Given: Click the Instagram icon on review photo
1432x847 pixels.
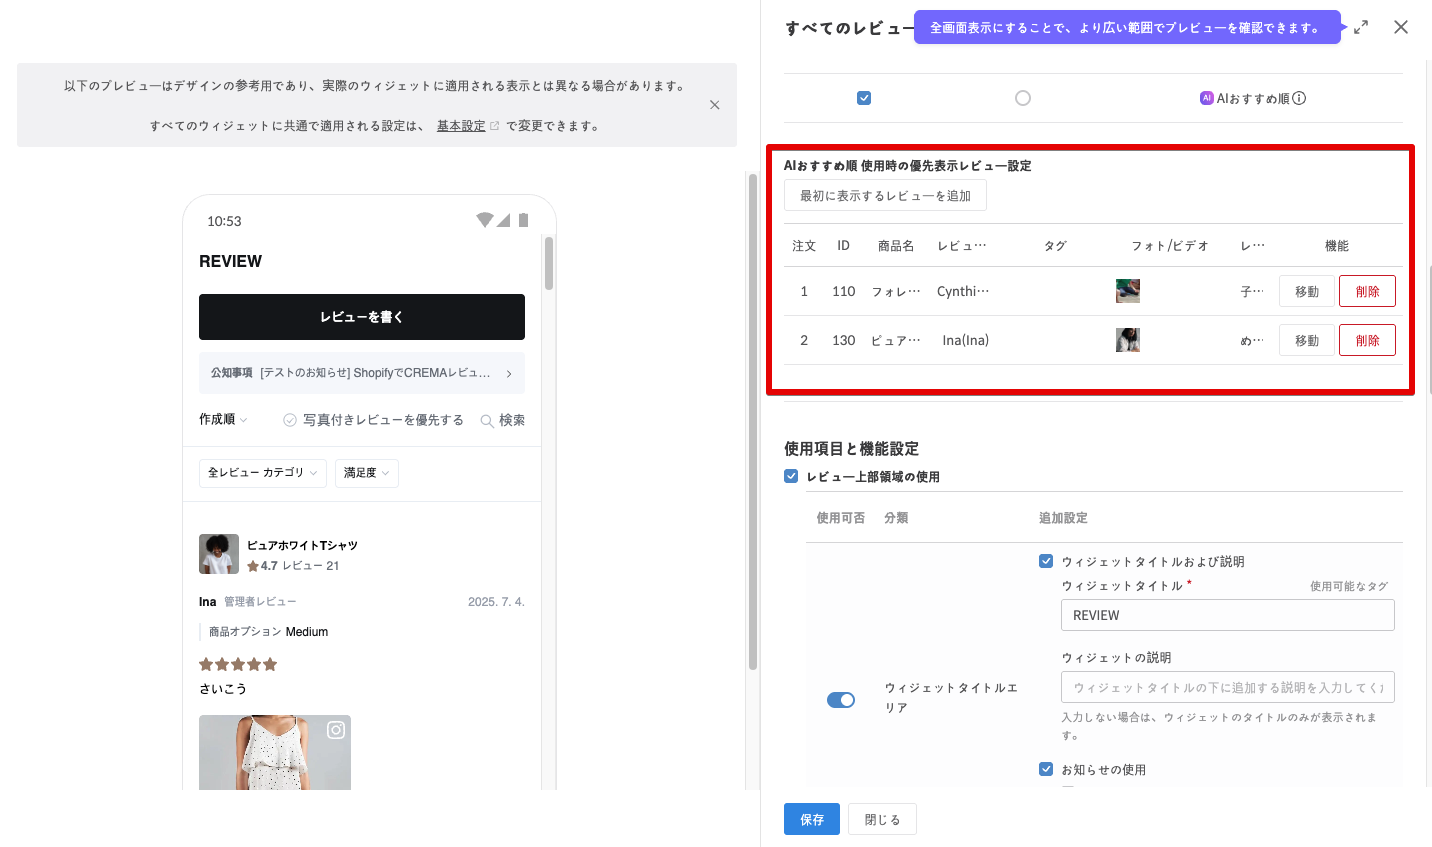Looking at the screenshot, I should [x=336, y=730].
